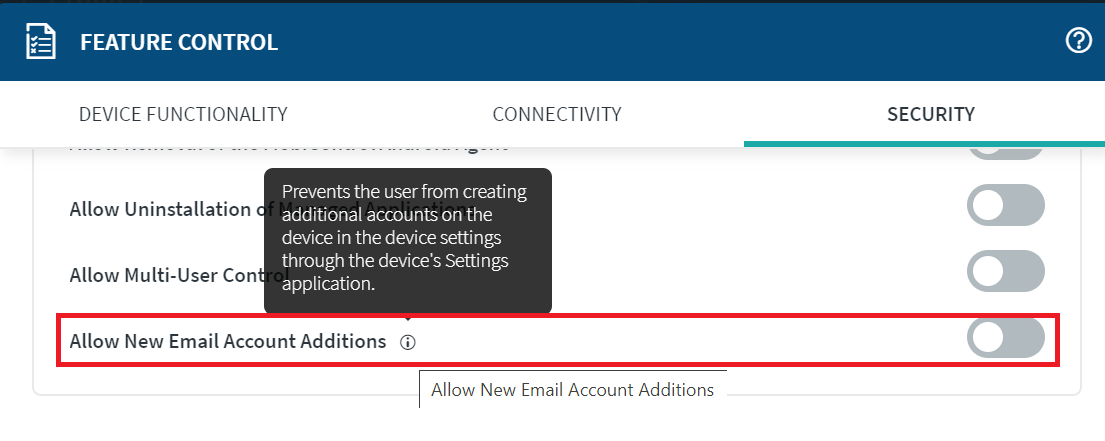
Task: Toggle Allow Uninstallation of Managed Applications switch
Action: coord(1005,206)
